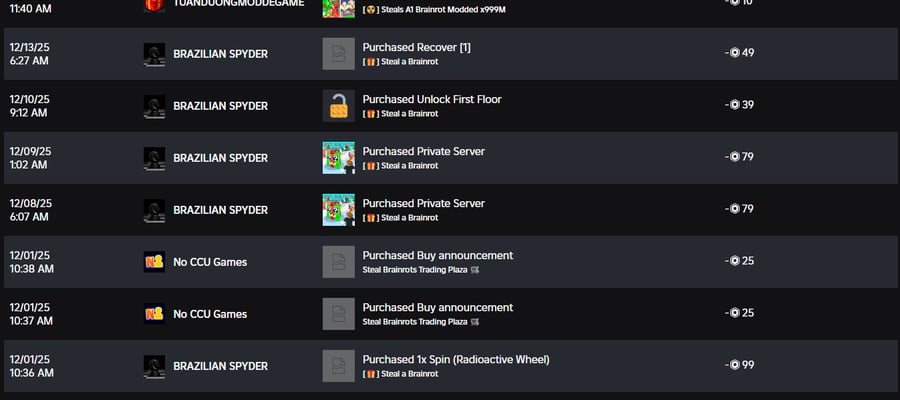The image size is (900, 400).
Task: Click Private Server thumbnail dated 12/08/25
Action: click(339, 210)
